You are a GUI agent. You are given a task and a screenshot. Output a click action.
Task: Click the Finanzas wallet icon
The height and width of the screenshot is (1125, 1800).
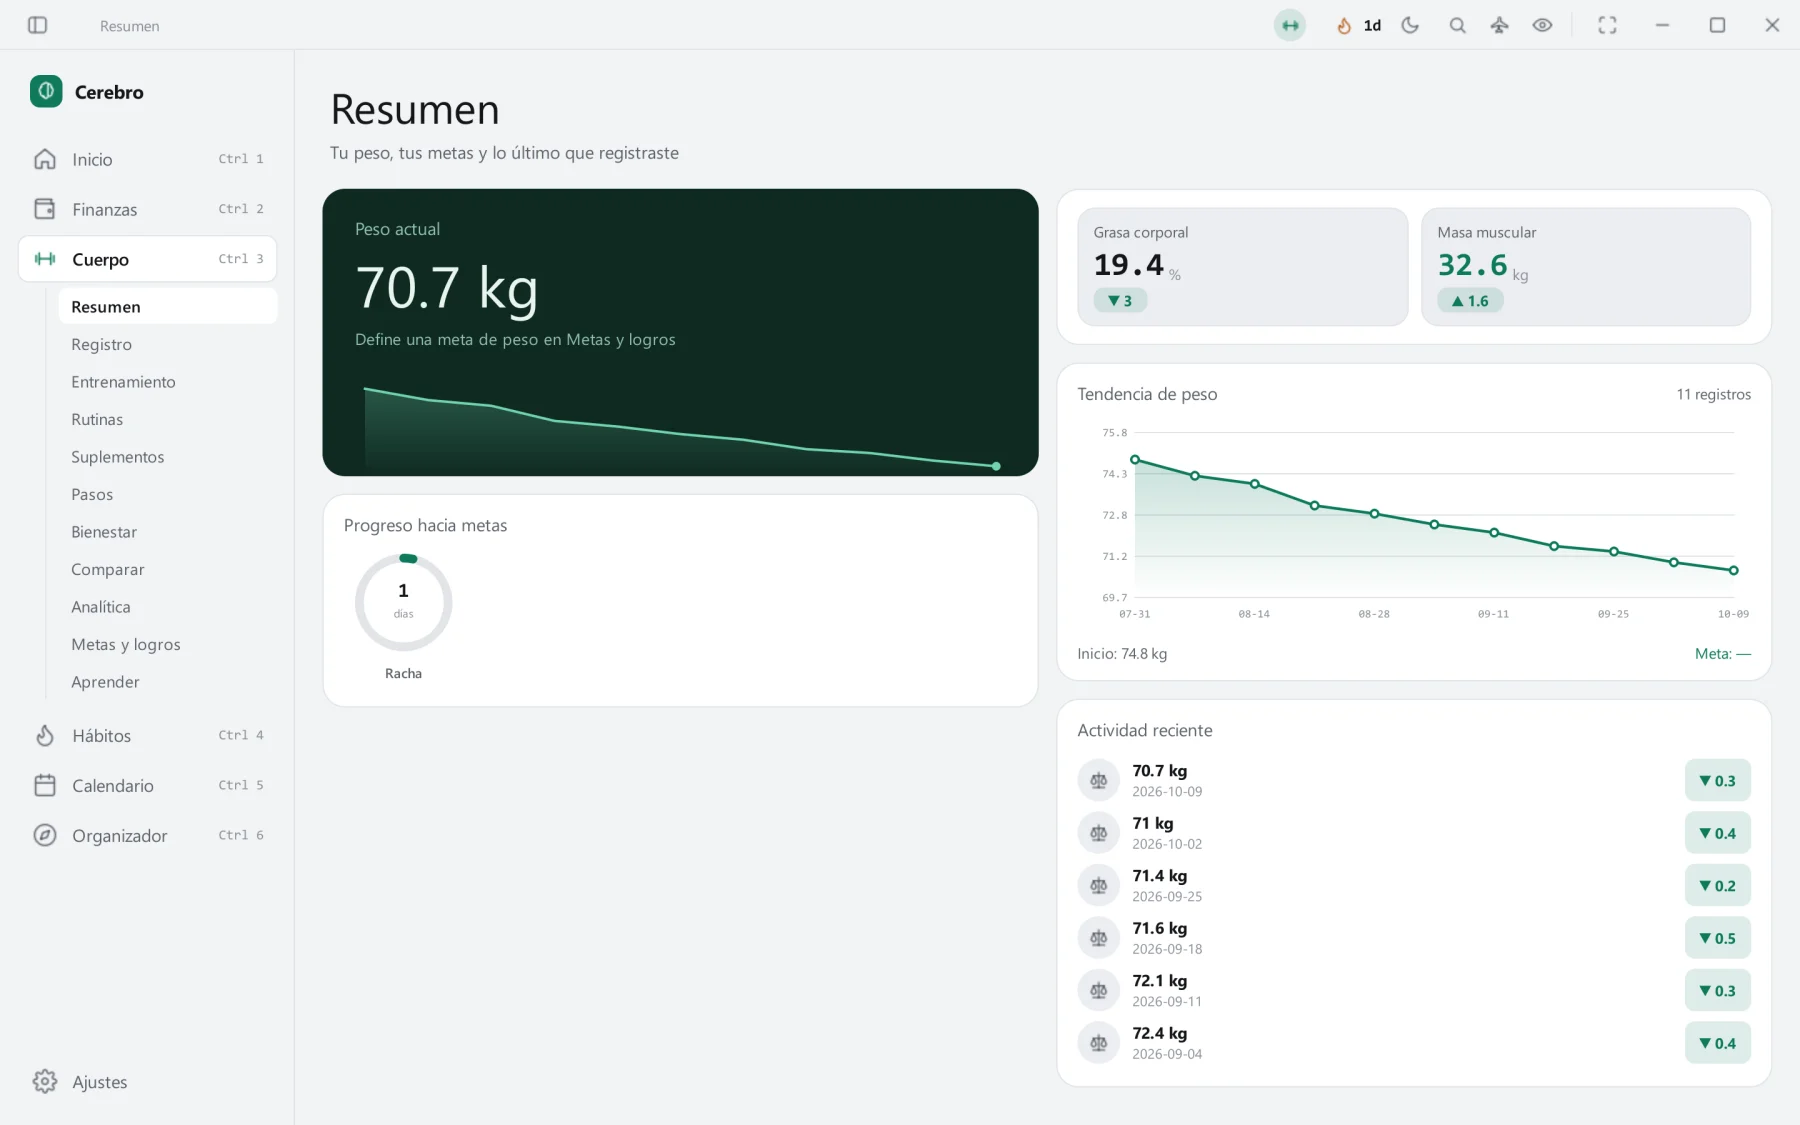pos(45,209)
